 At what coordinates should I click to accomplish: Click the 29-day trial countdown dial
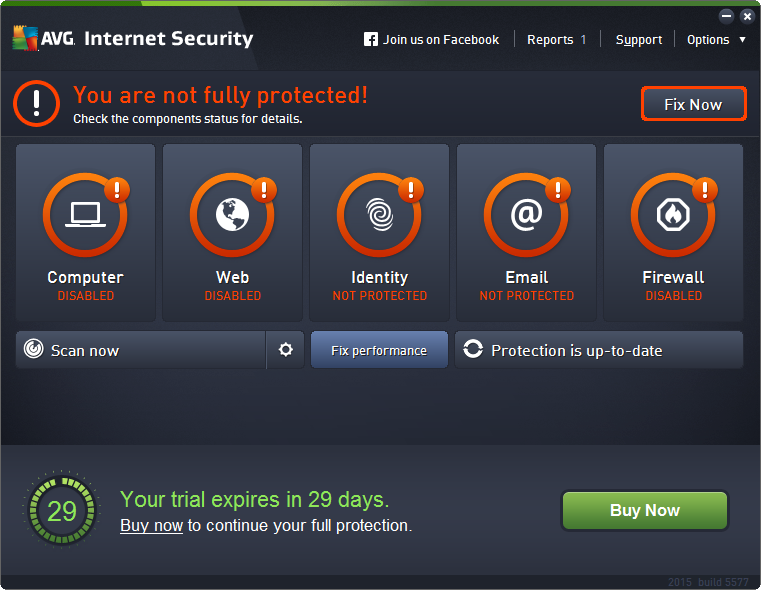click(x=61, y=511)
